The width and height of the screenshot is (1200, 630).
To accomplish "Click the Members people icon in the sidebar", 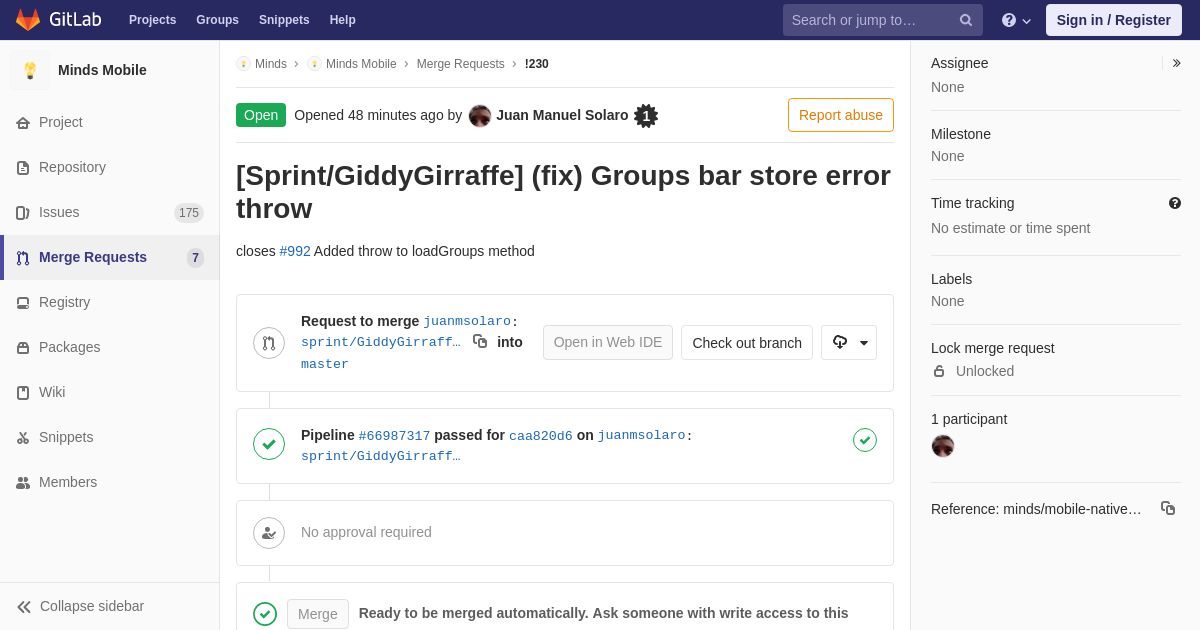I will (x=23, y=483).
